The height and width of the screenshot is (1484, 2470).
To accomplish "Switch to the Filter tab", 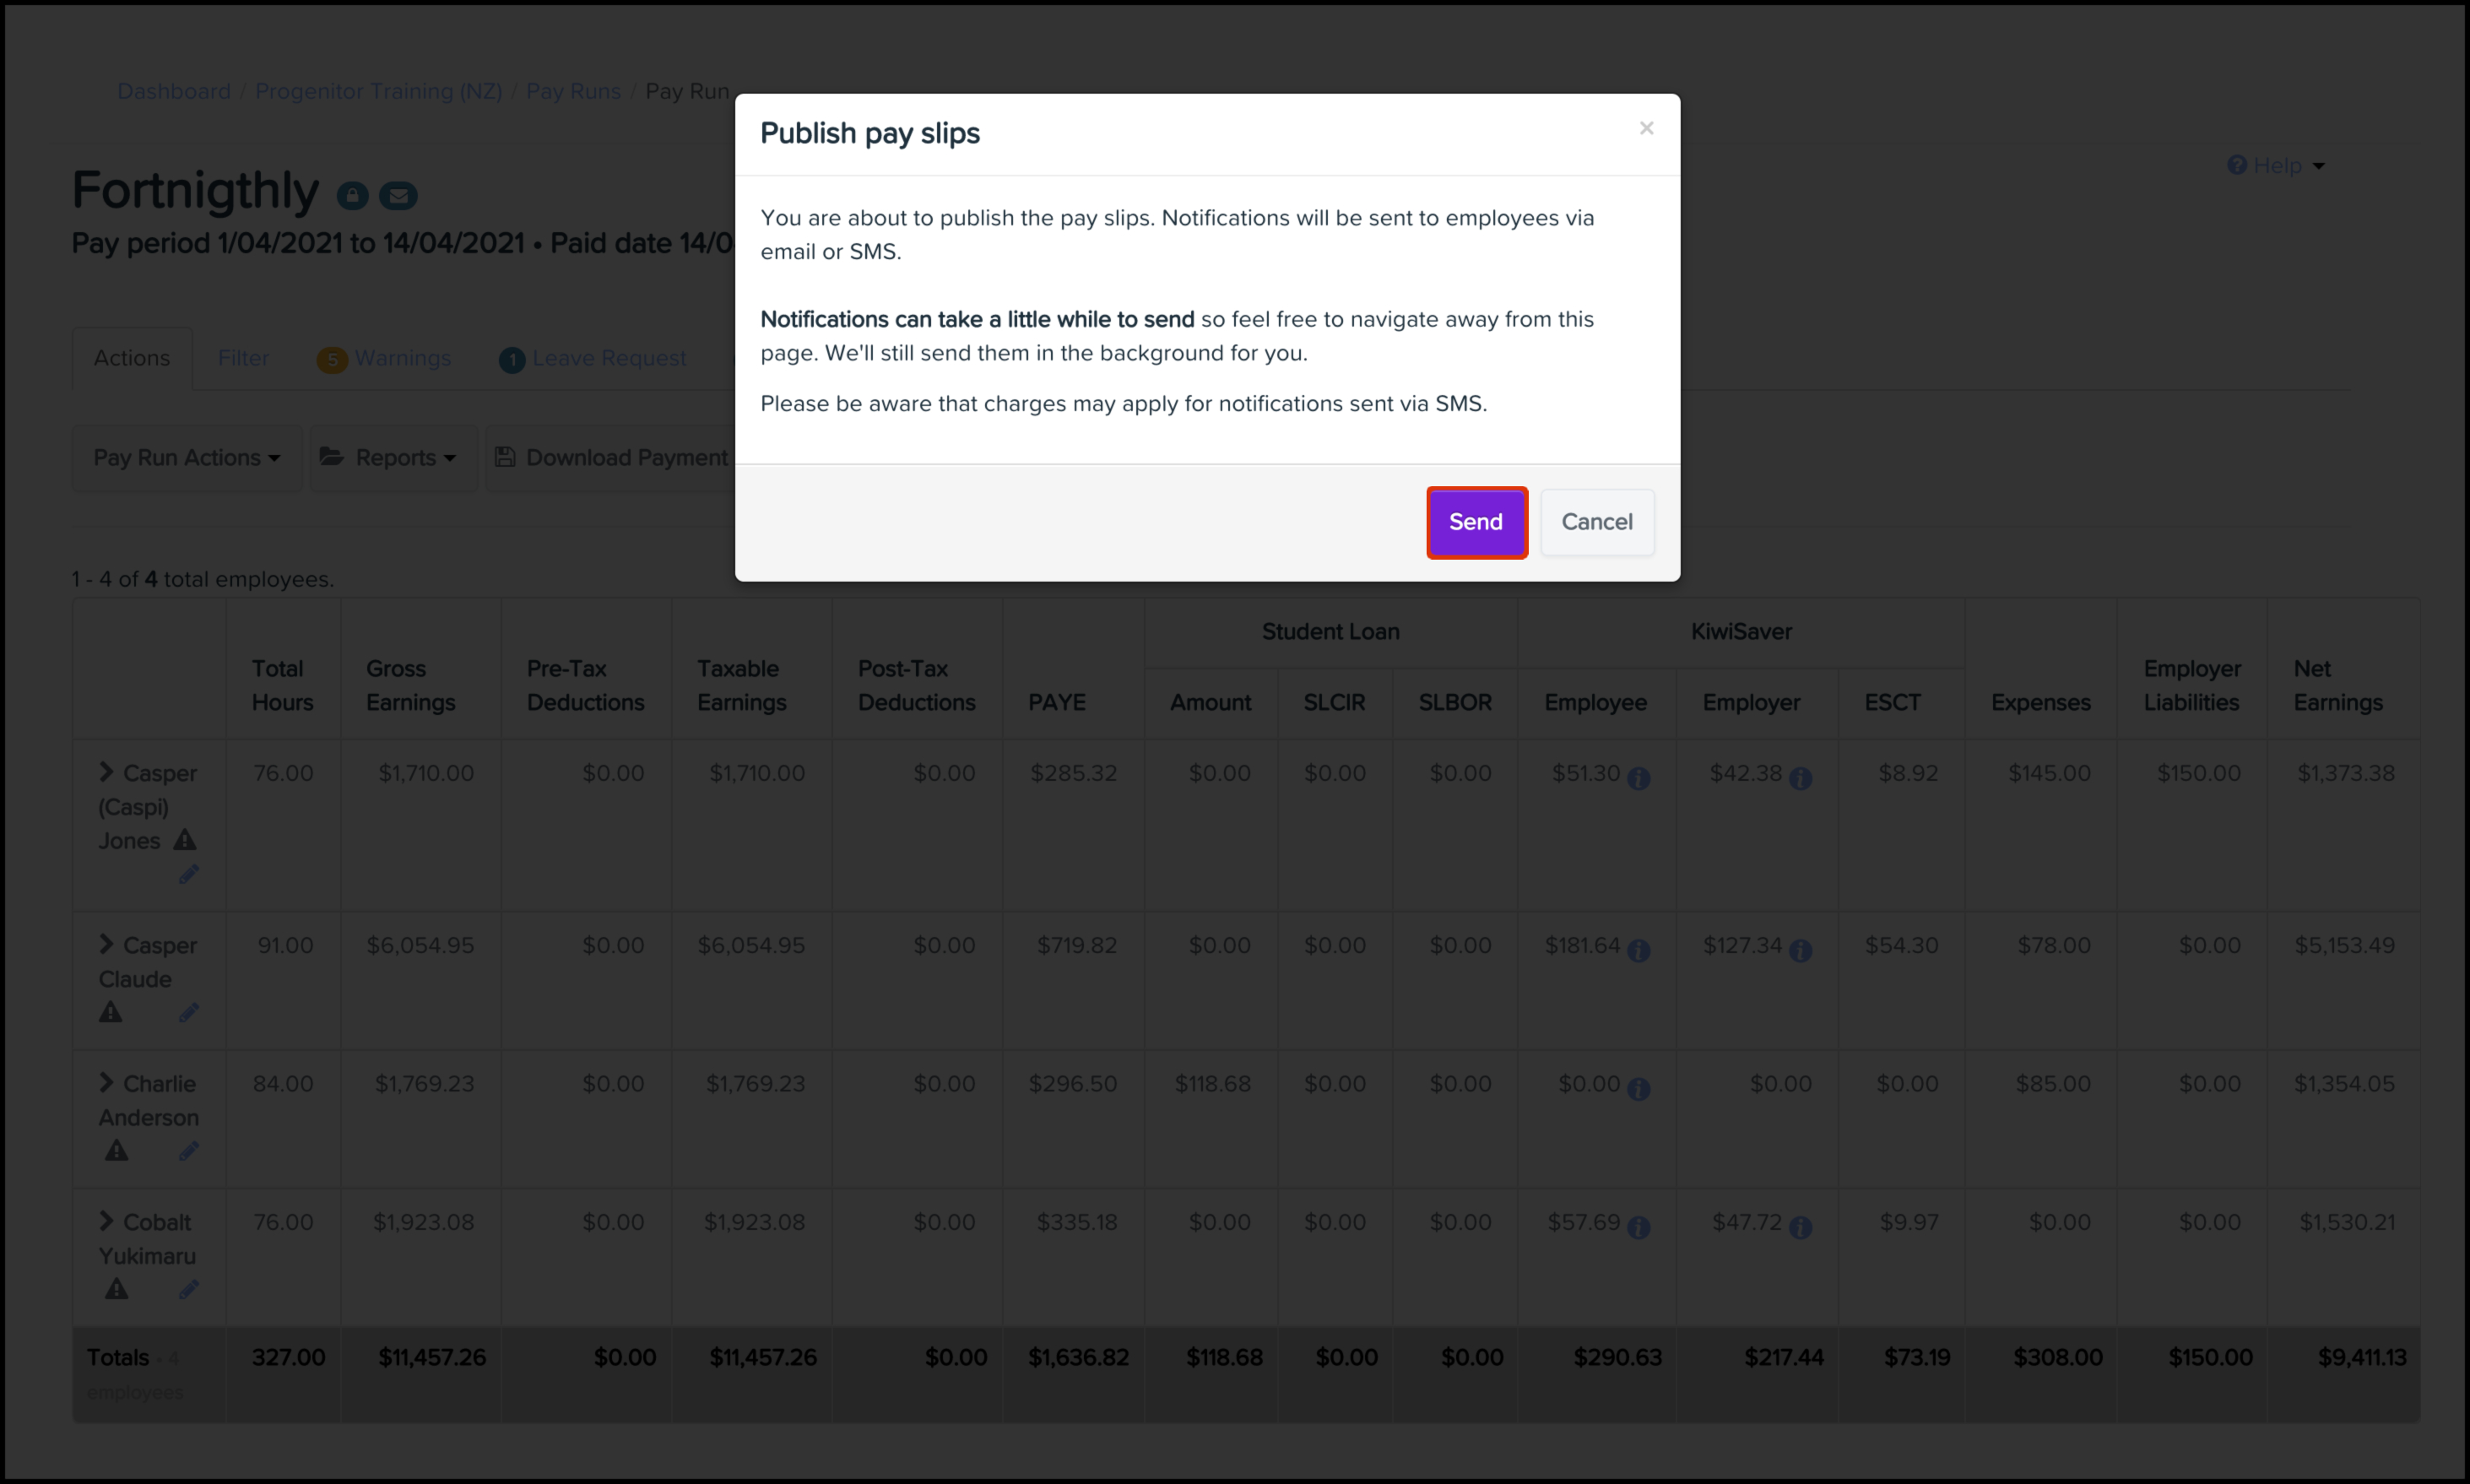I will click(x=243, y=358).
